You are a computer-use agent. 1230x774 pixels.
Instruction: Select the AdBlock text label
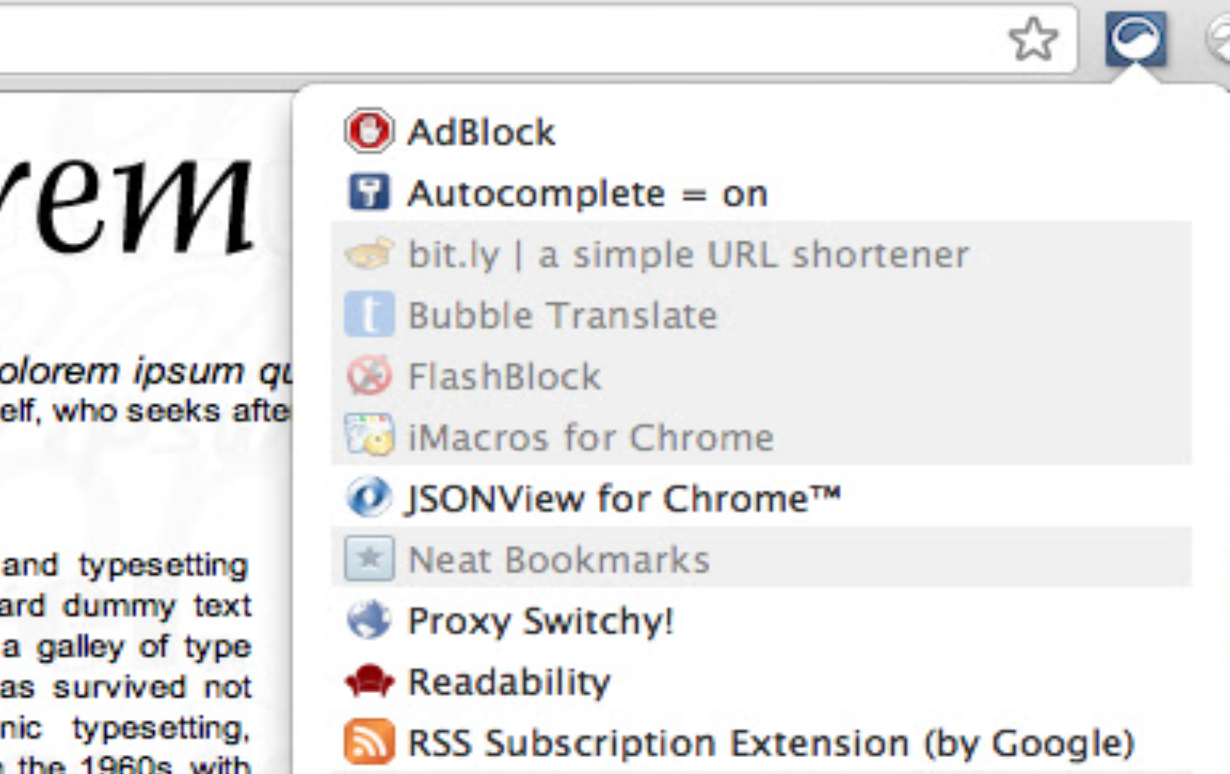[x=481, y=132]
